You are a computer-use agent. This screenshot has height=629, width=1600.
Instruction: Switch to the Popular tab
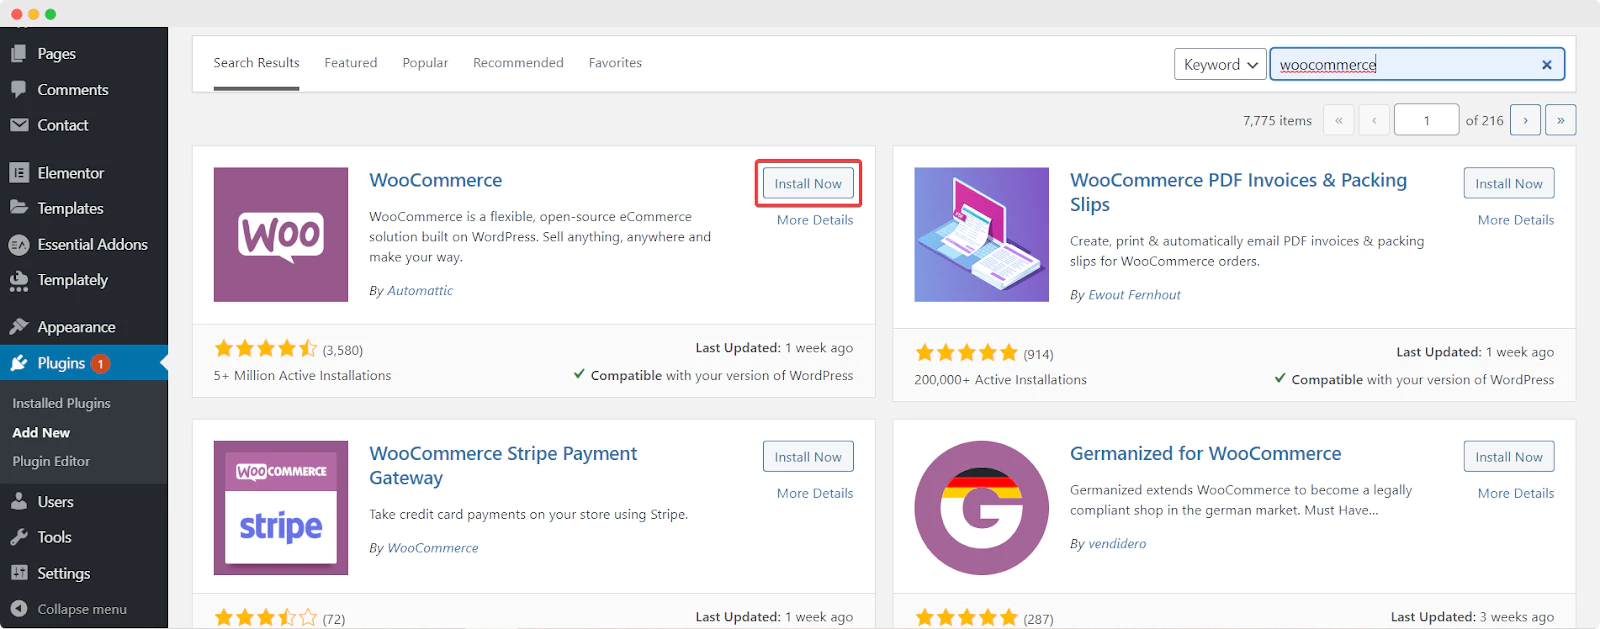(x=425, y=63)
